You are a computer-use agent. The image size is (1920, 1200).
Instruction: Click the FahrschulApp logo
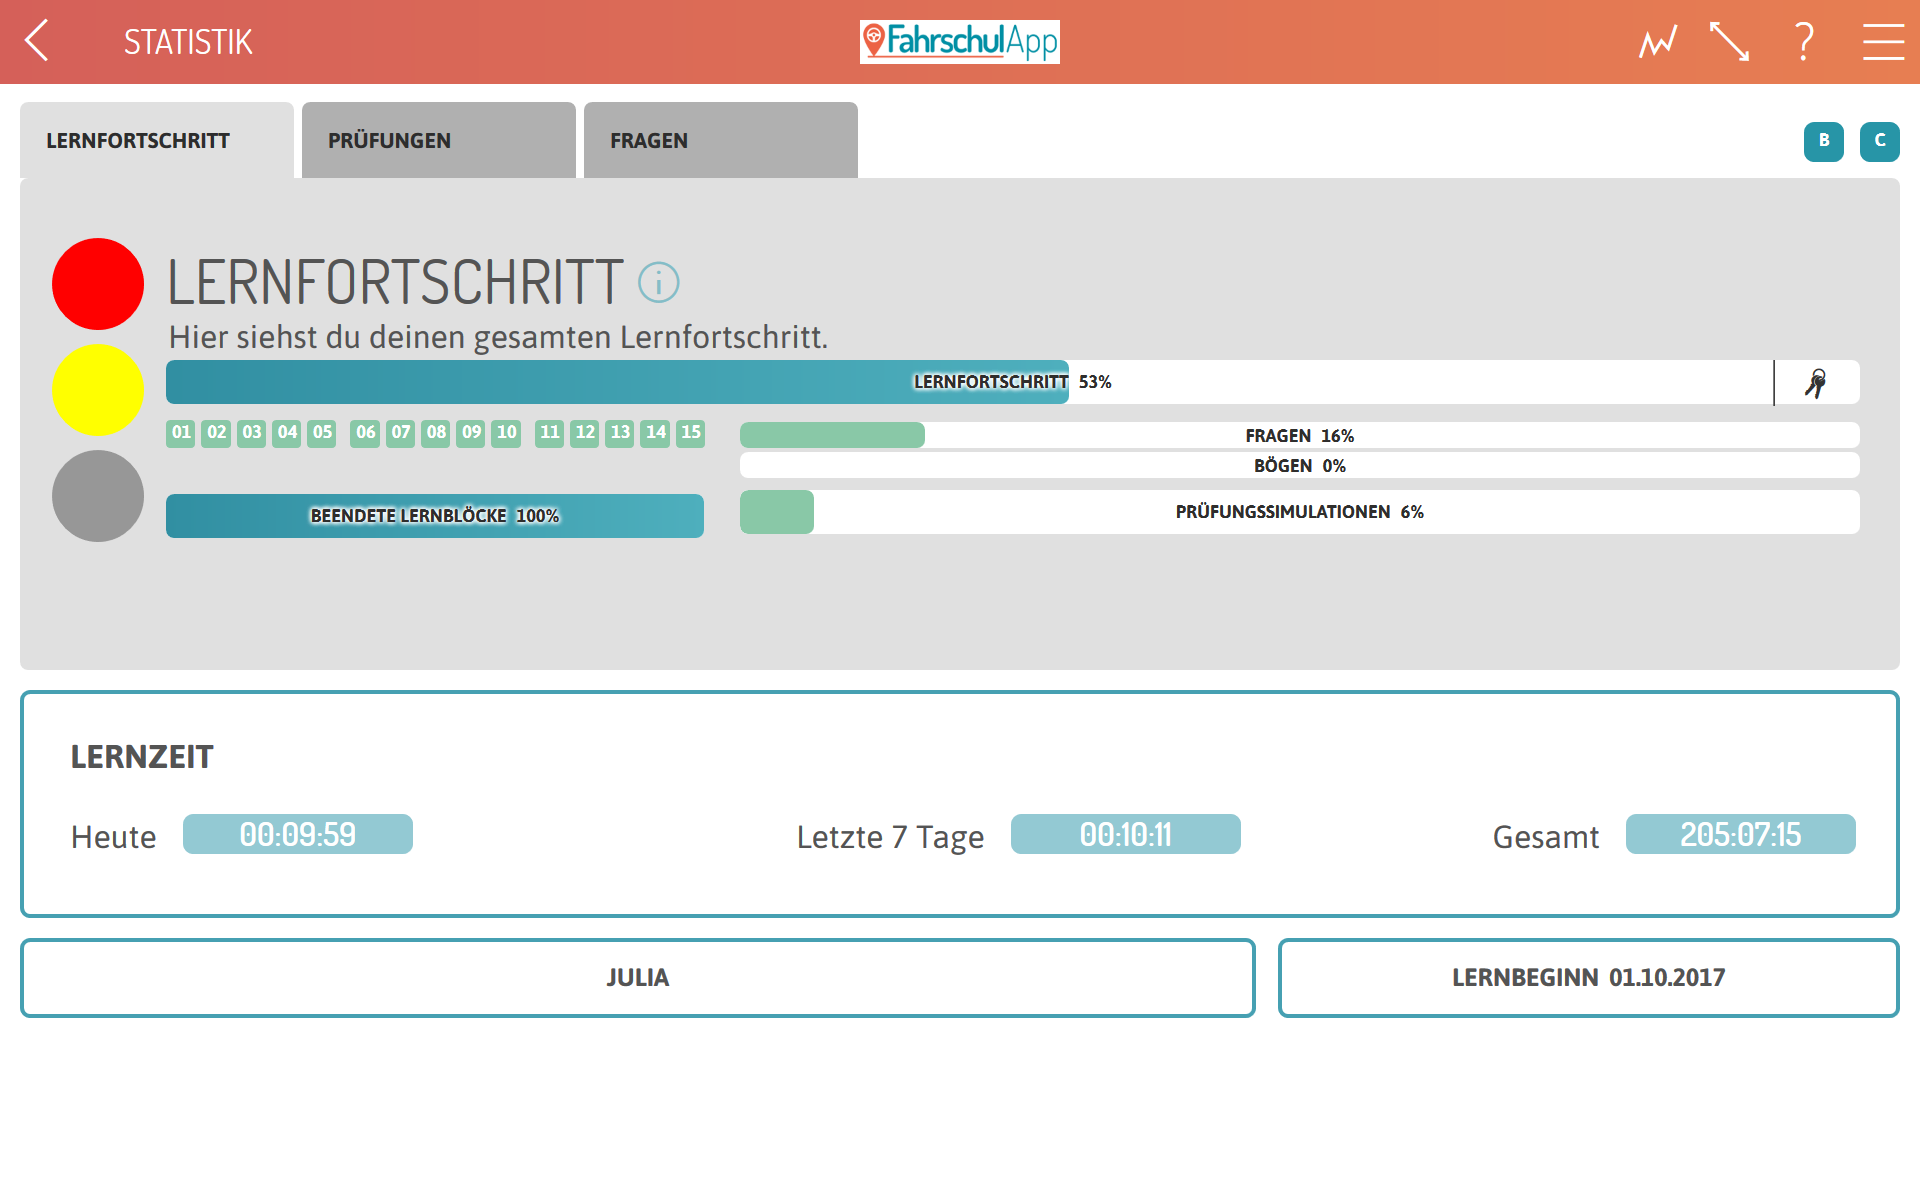(x=960, y=42)
